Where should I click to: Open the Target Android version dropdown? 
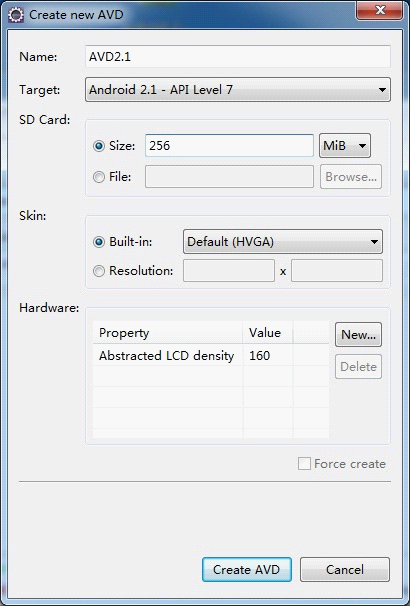(x=238, y=90)
